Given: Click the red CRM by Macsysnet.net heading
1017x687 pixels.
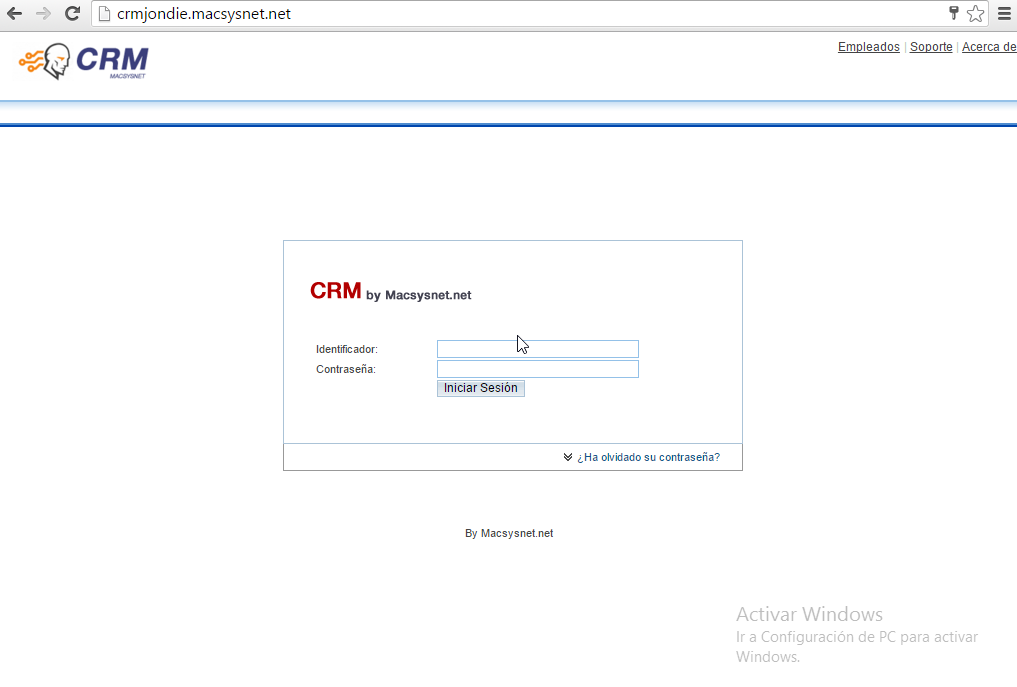Looking at the screenshot, I should click(x=390, y=292).
